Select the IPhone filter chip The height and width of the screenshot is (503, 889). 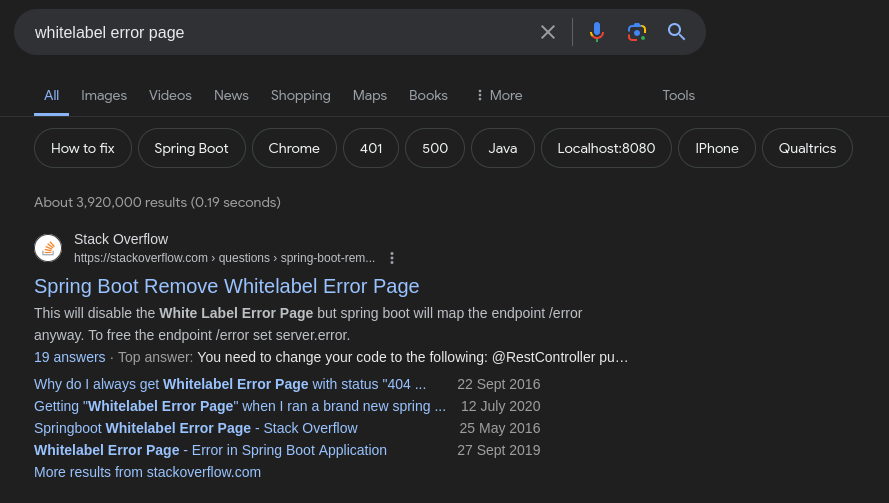(717, 148)
